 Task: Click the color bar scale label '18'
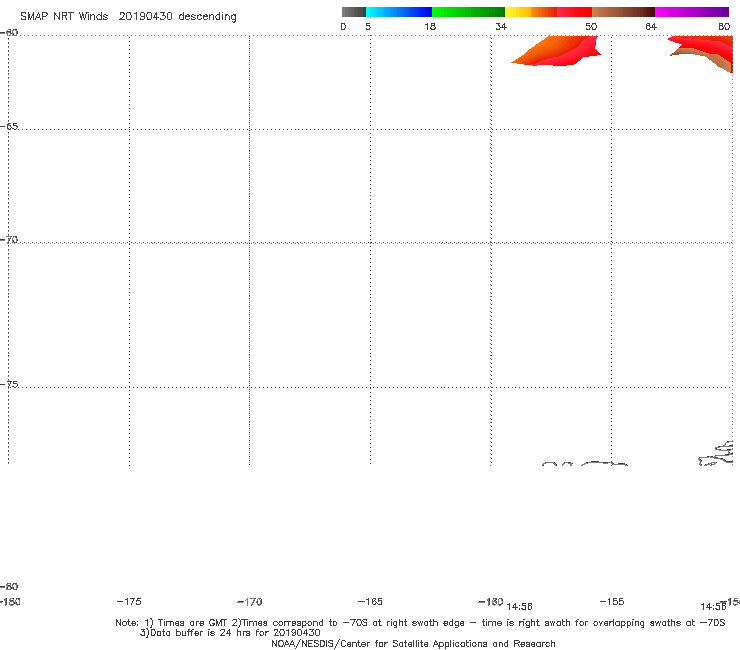coord(430,26)
